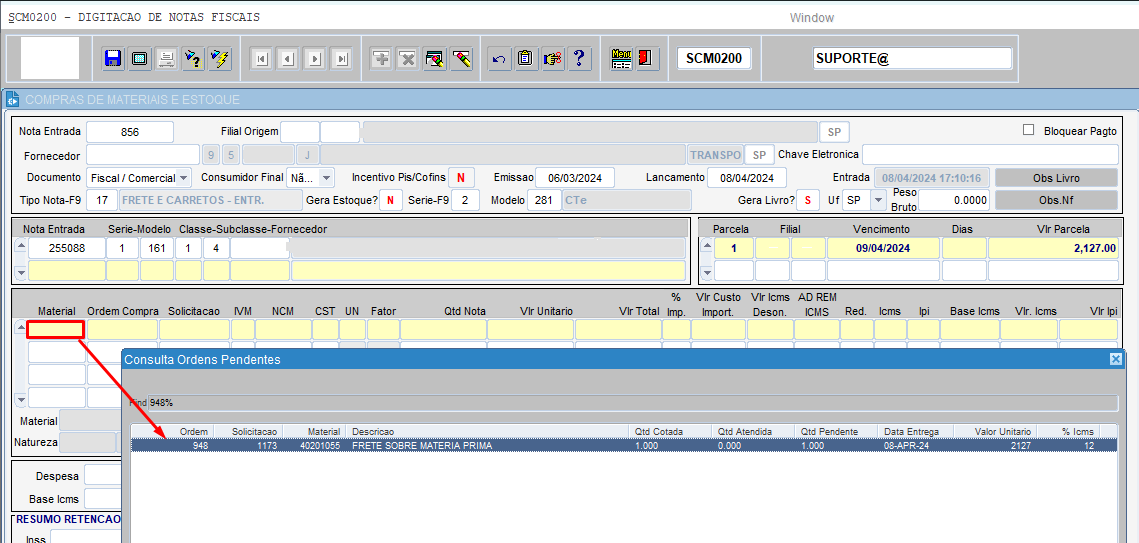Open the Documento Fiscal / Comercial dropdown

tap(184, 178)
